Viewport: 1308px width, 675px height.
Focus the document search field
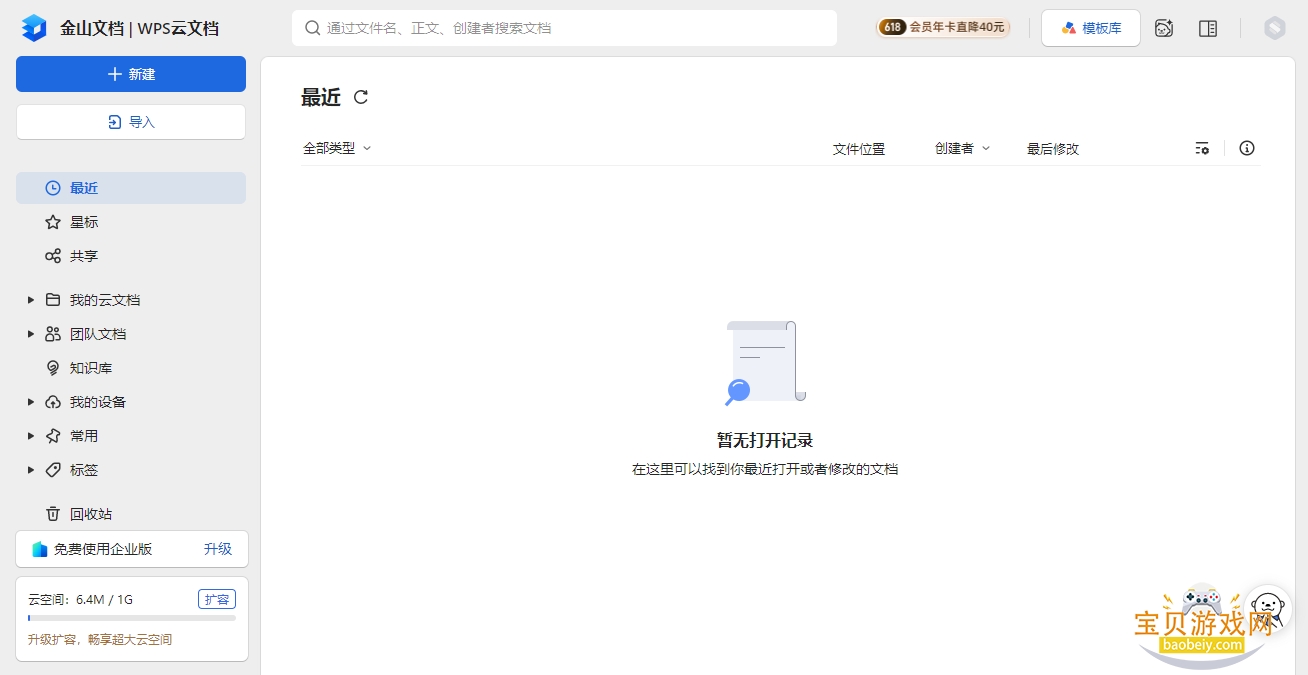[564, 28]
